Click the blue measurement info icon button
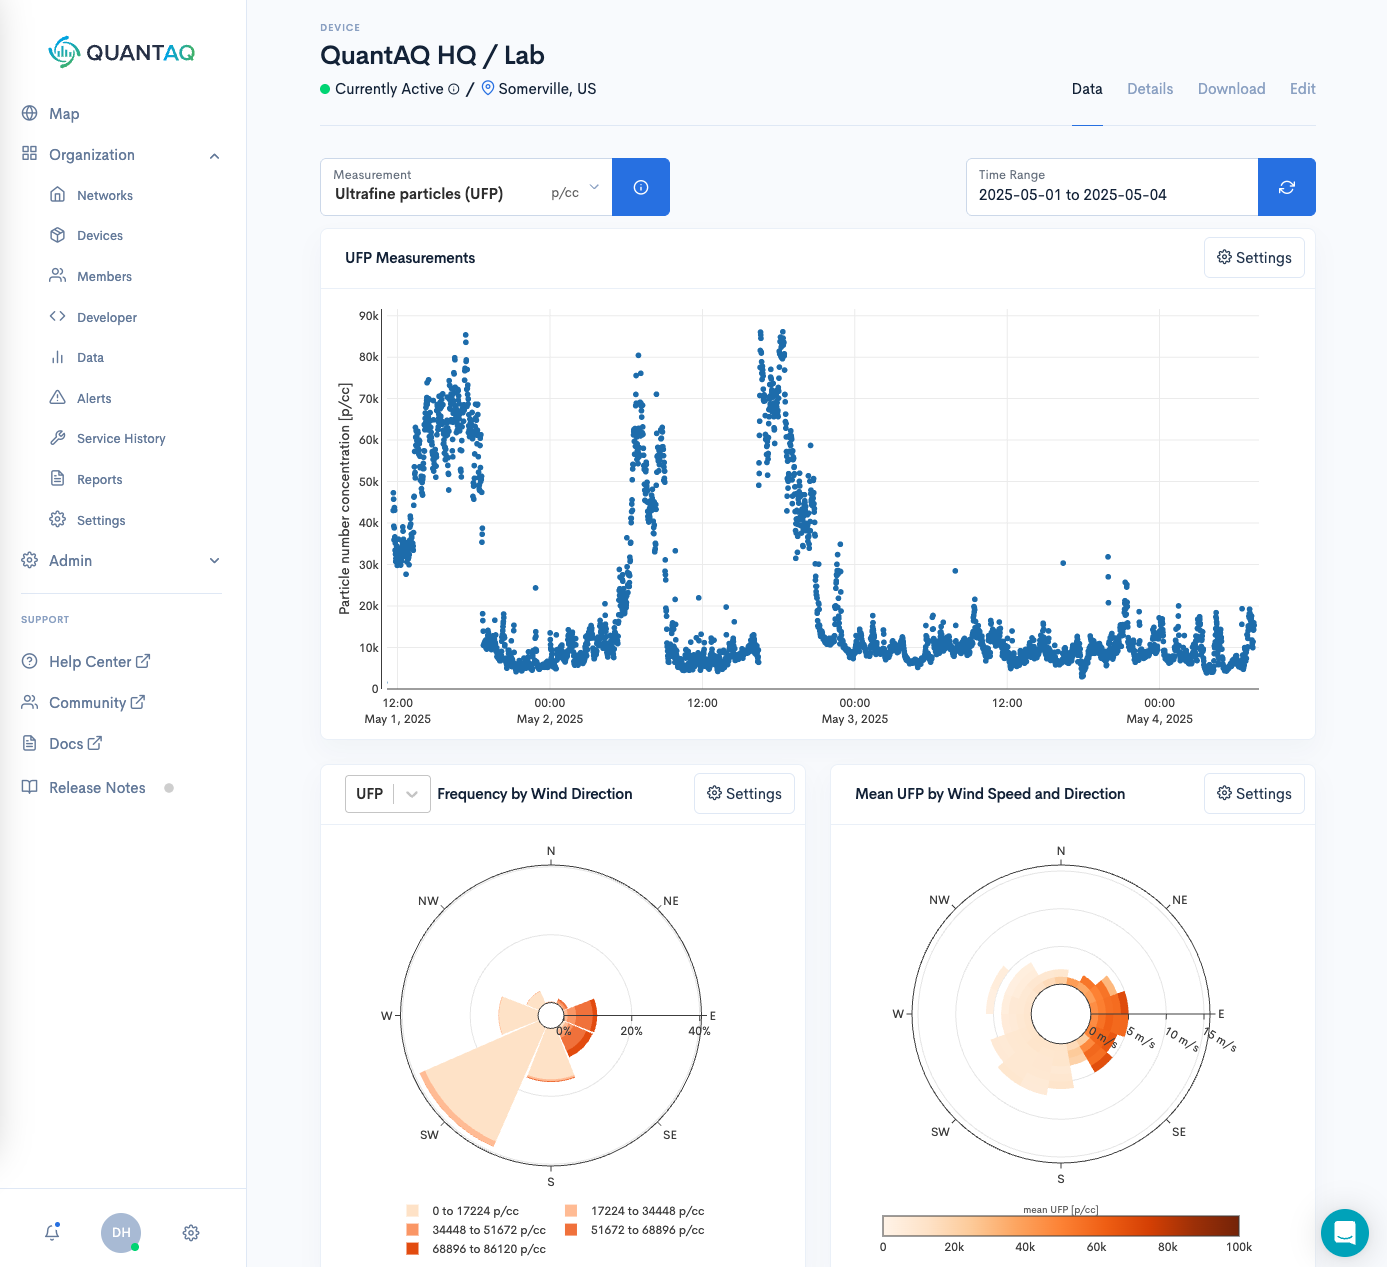The image size is (1387, 1267). click(641, 187)
